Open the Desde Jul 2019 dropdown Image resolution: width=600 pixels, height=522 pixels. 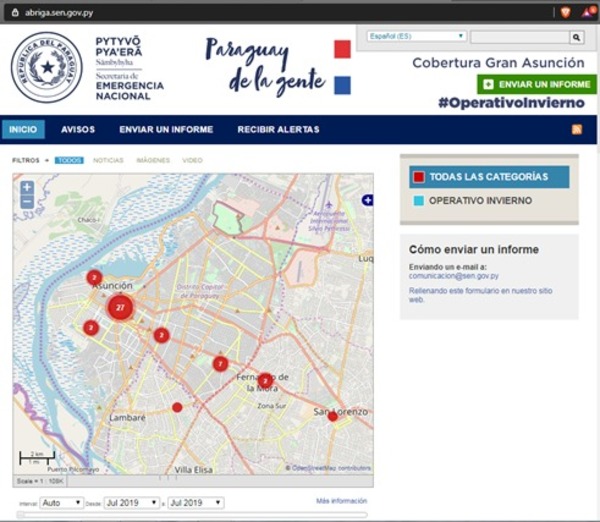[x=131, y=502]
